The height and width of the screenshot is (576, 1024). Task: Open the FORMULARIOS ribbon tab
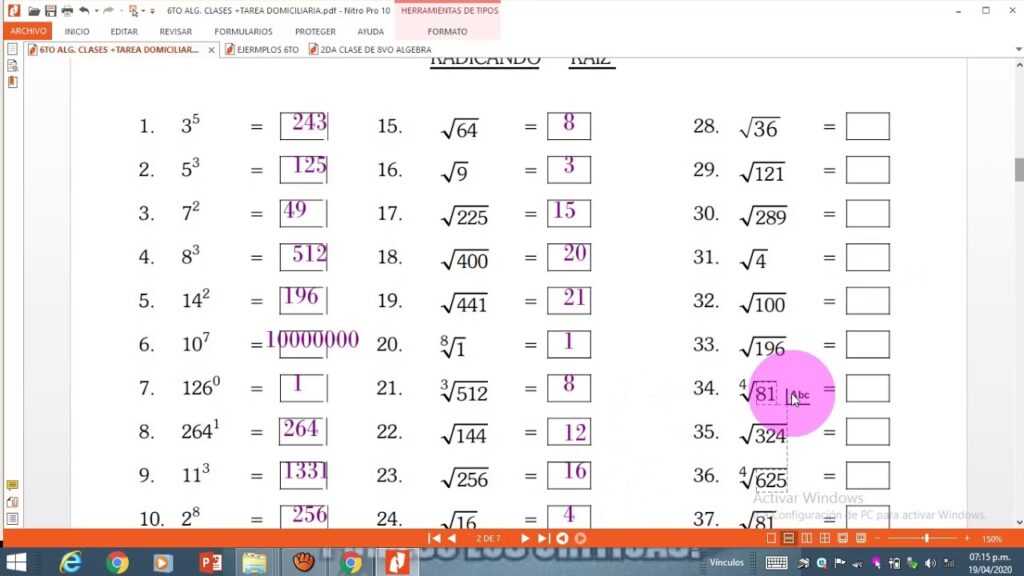pos(243,31)
